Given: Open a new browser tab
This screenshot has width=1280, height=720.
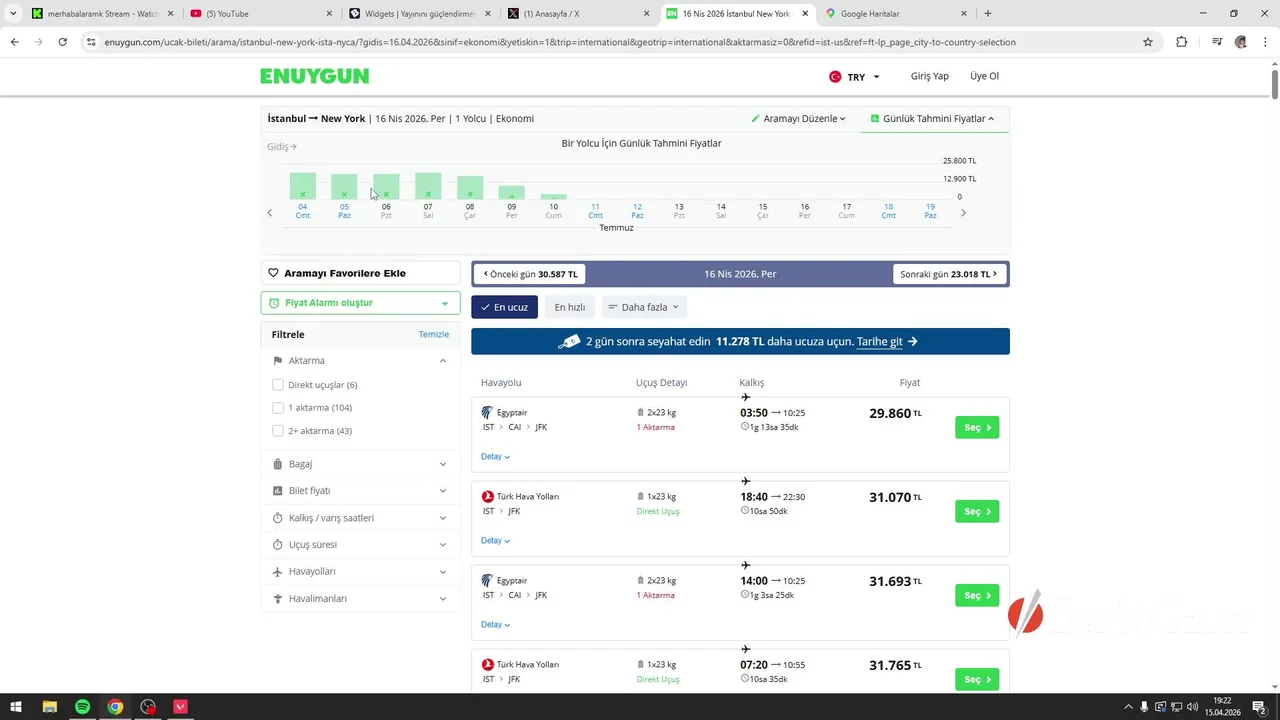Looking at the screenshot, I should (988, 14).
